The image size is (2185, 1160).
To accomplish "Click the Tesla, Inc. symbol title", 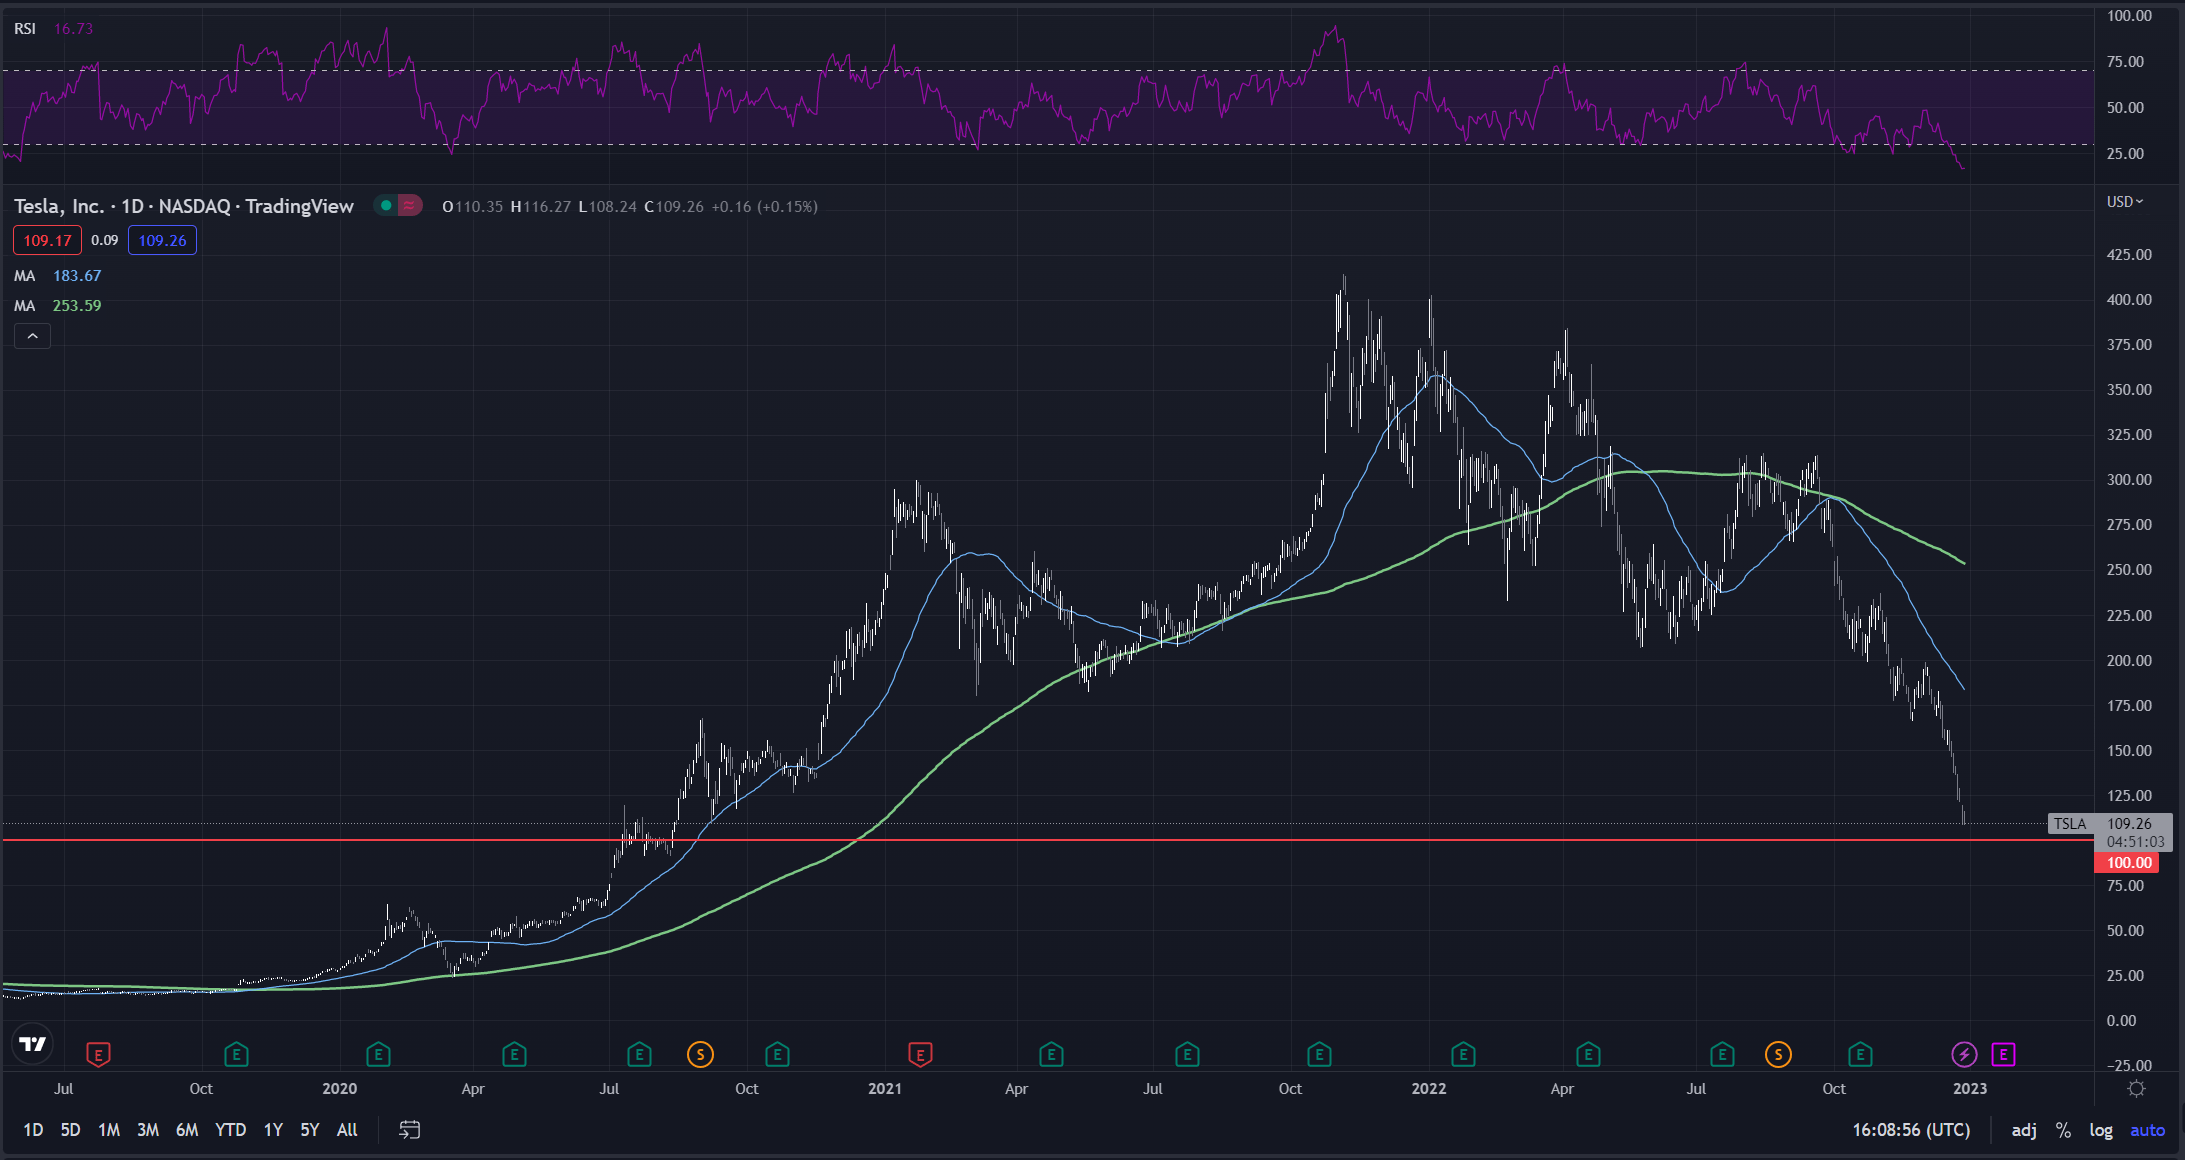I will coord(184,206).
